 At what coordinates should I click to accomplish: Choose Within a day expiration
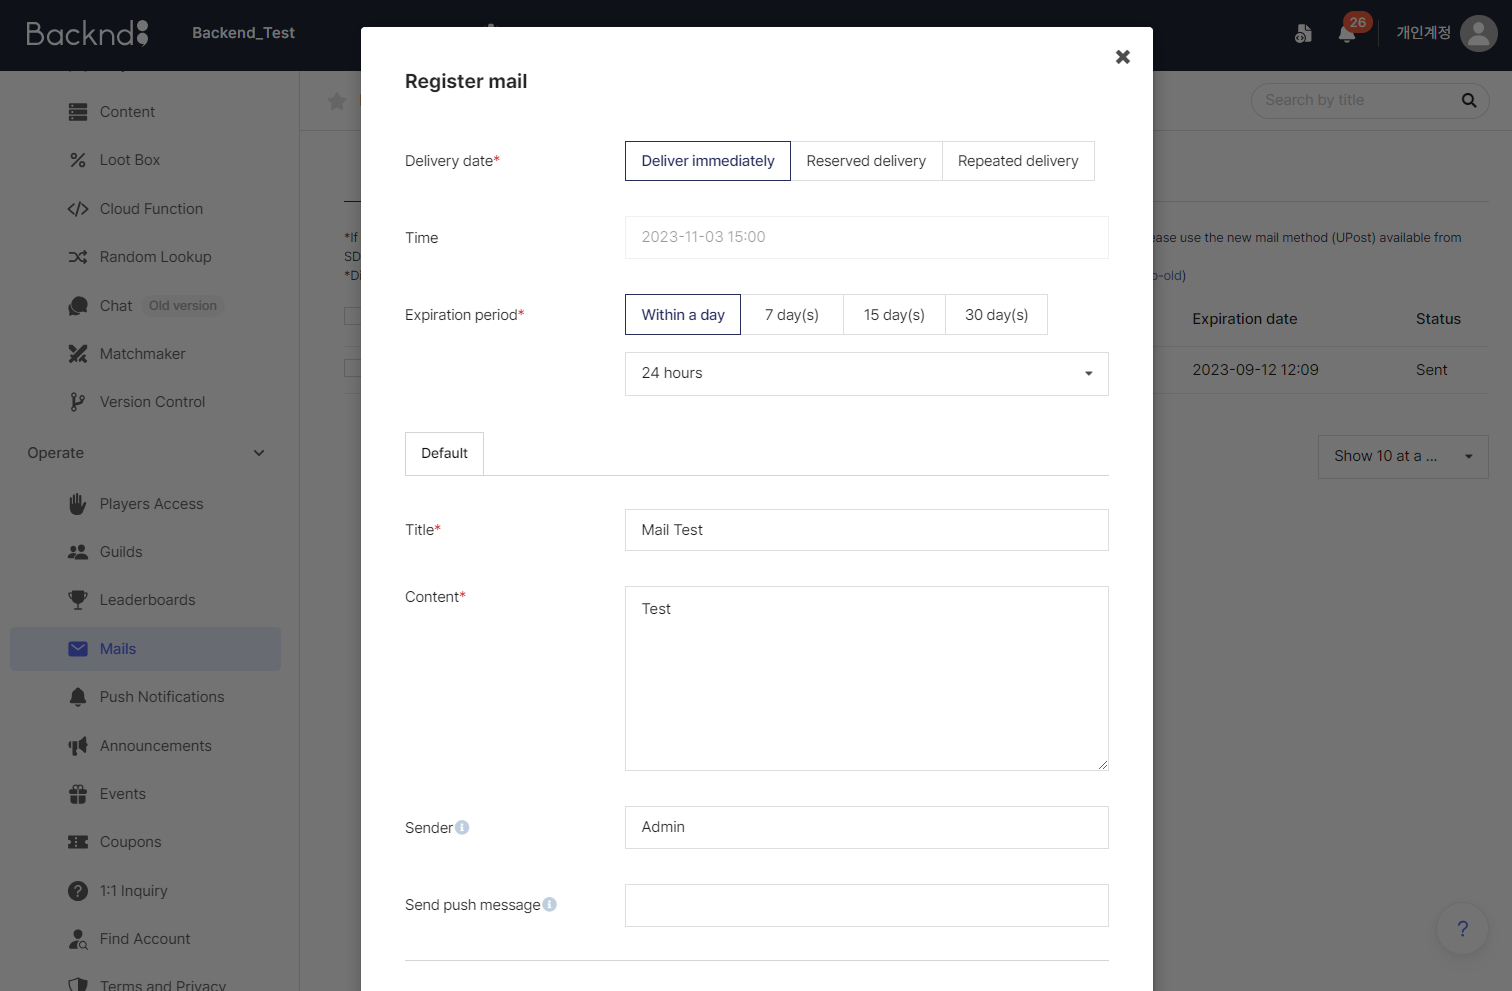[x=683, y=315]
